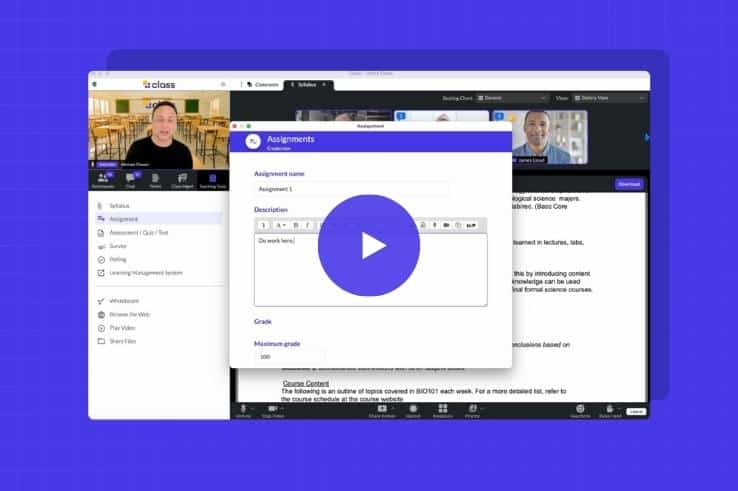This screenshot has height=491, width=738.
Task: Expand the font style dropdown in editor
Action: [x=281, y=225]
